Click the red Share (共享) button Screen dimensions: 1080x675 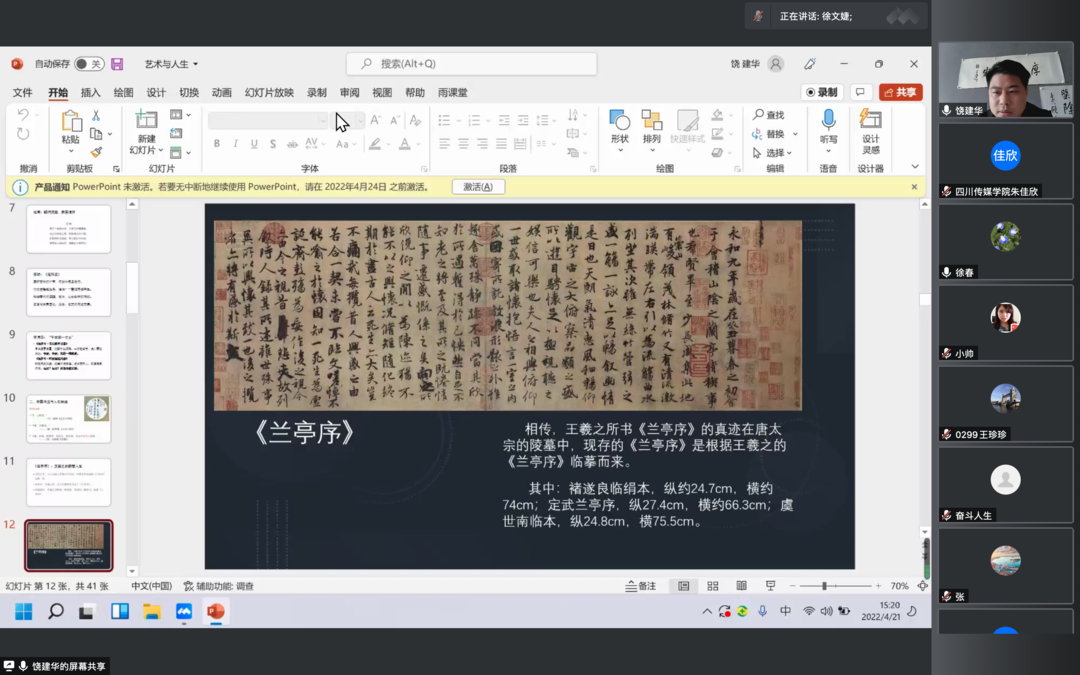[900, 92]
